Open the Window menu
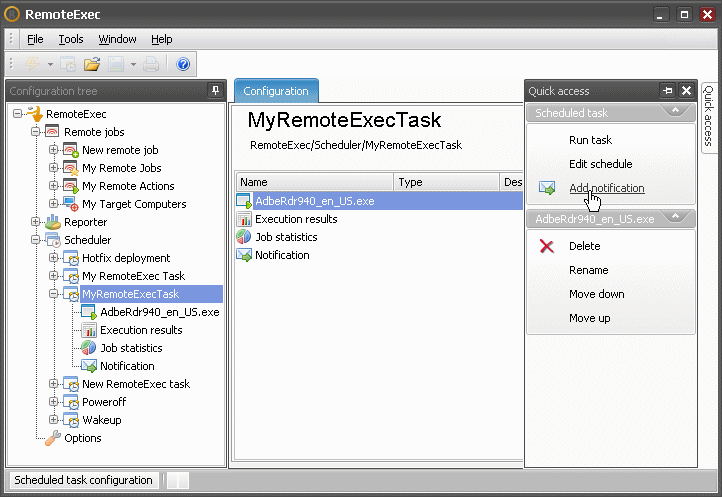The height and width of the screenshot is (497, 722). [117, 39]
